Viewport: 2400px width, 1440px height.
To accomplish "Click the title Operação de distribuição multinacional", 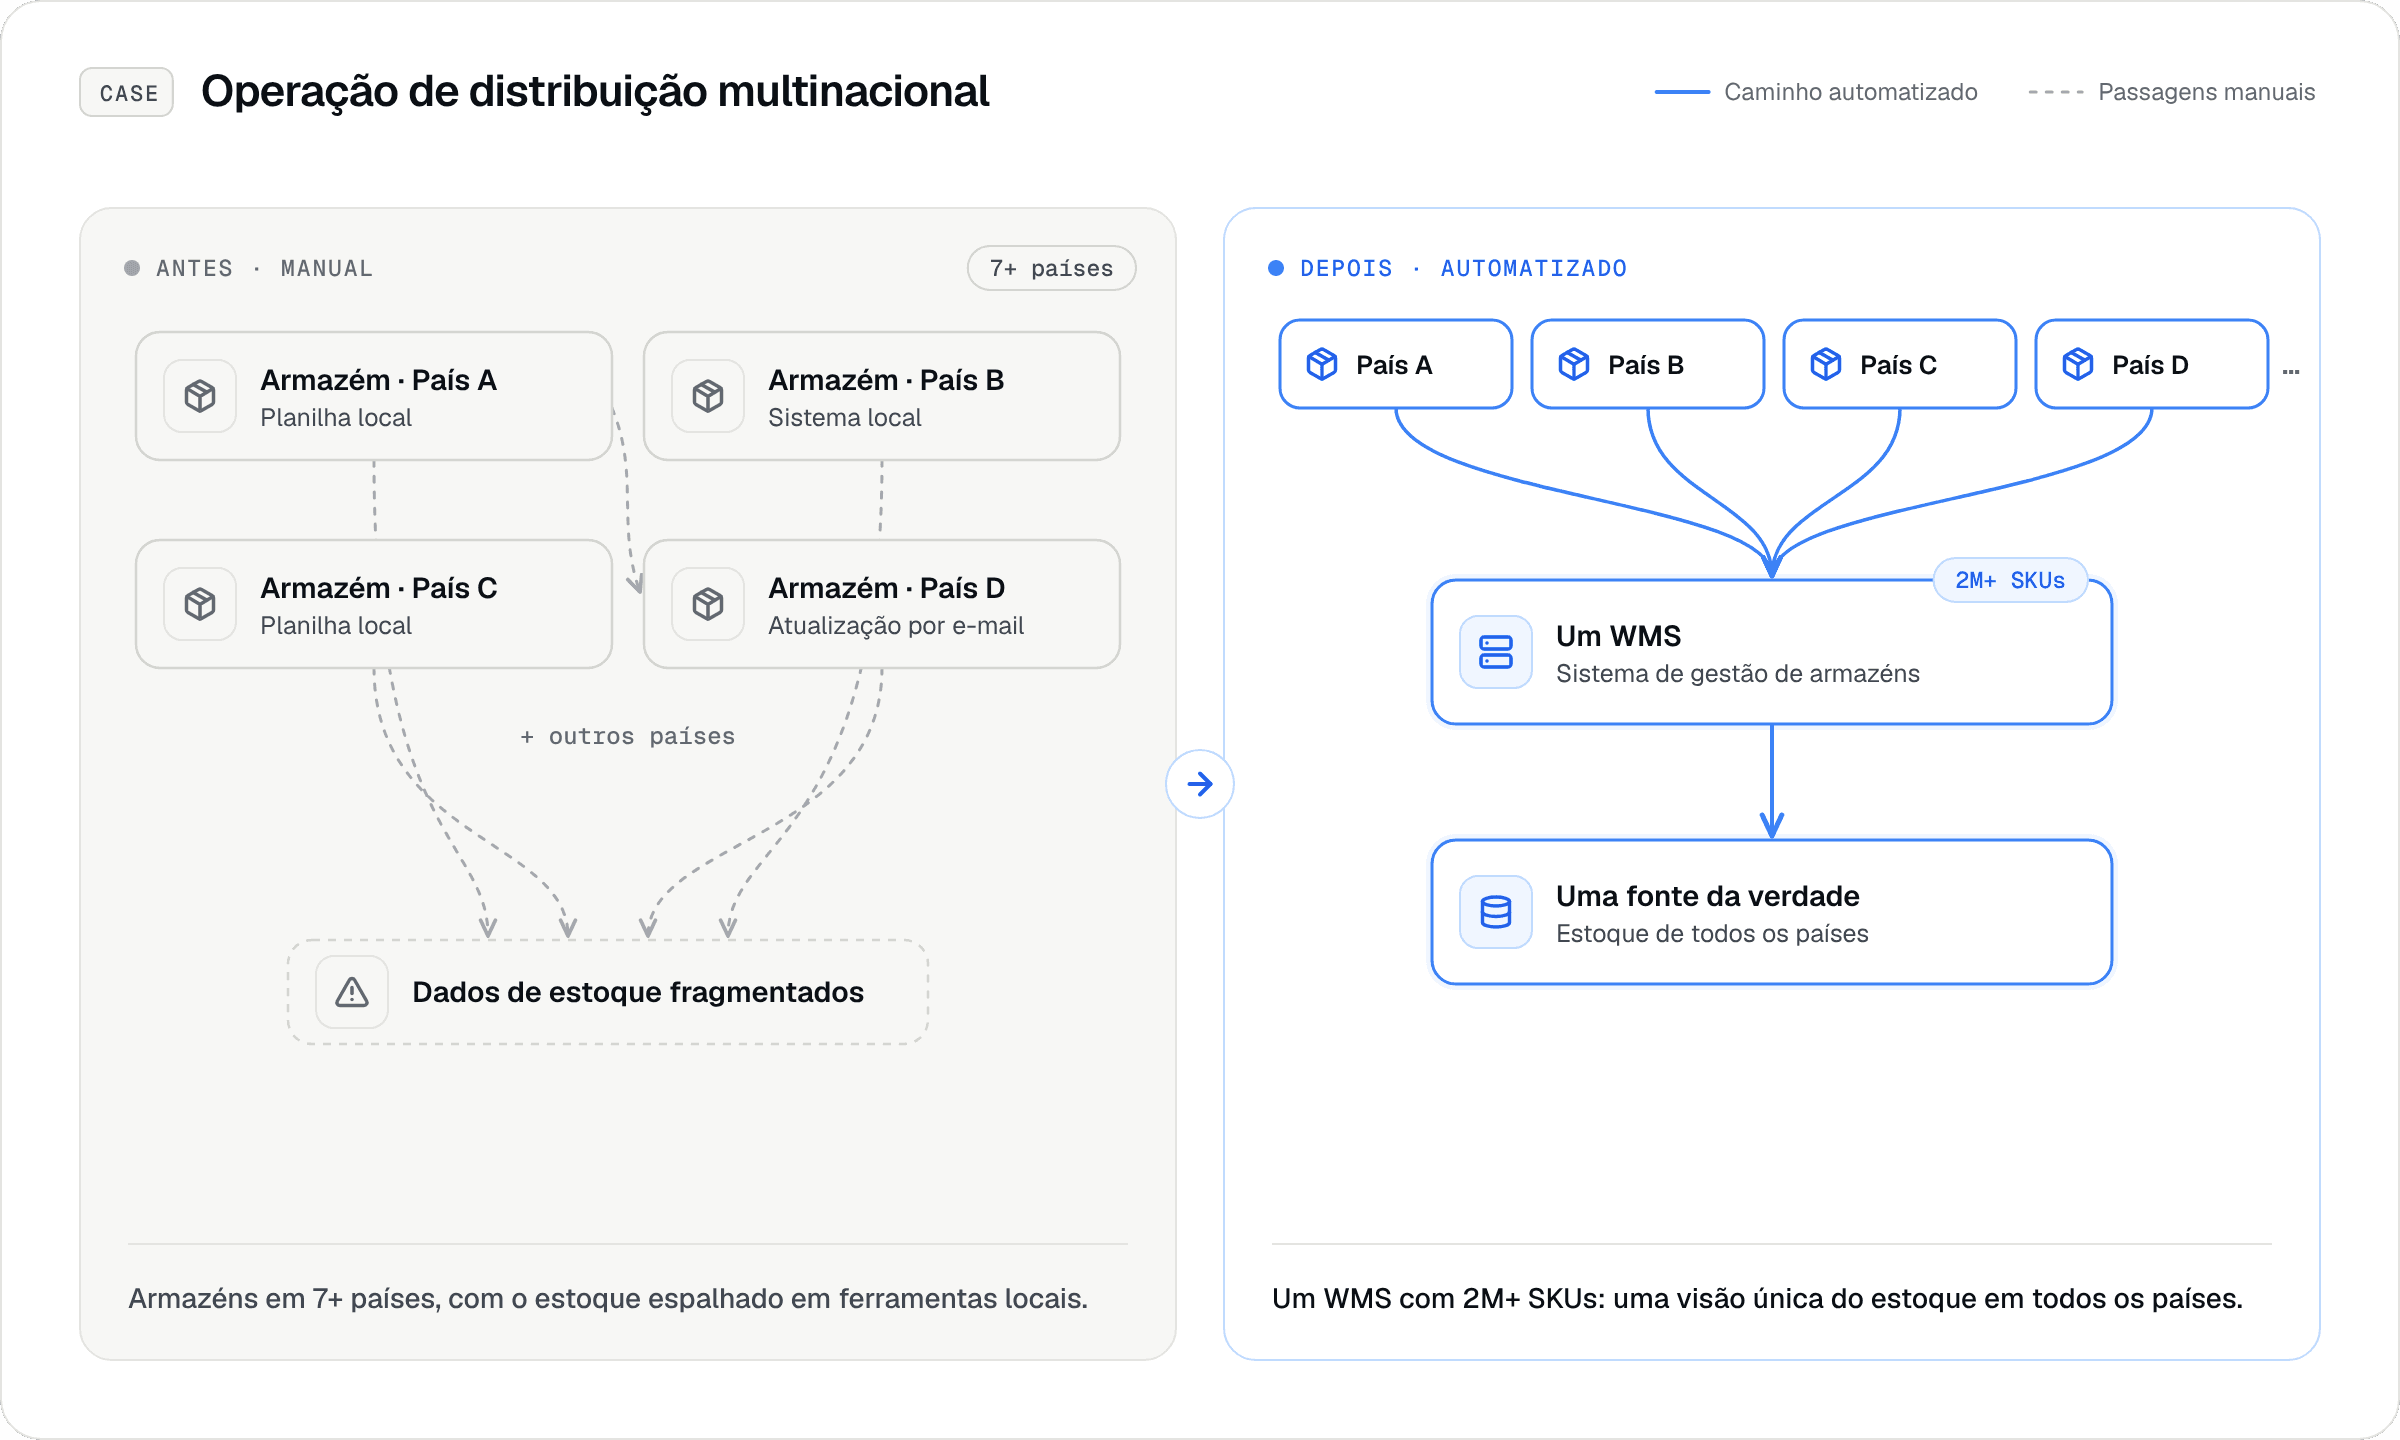I will coord(595,92).
